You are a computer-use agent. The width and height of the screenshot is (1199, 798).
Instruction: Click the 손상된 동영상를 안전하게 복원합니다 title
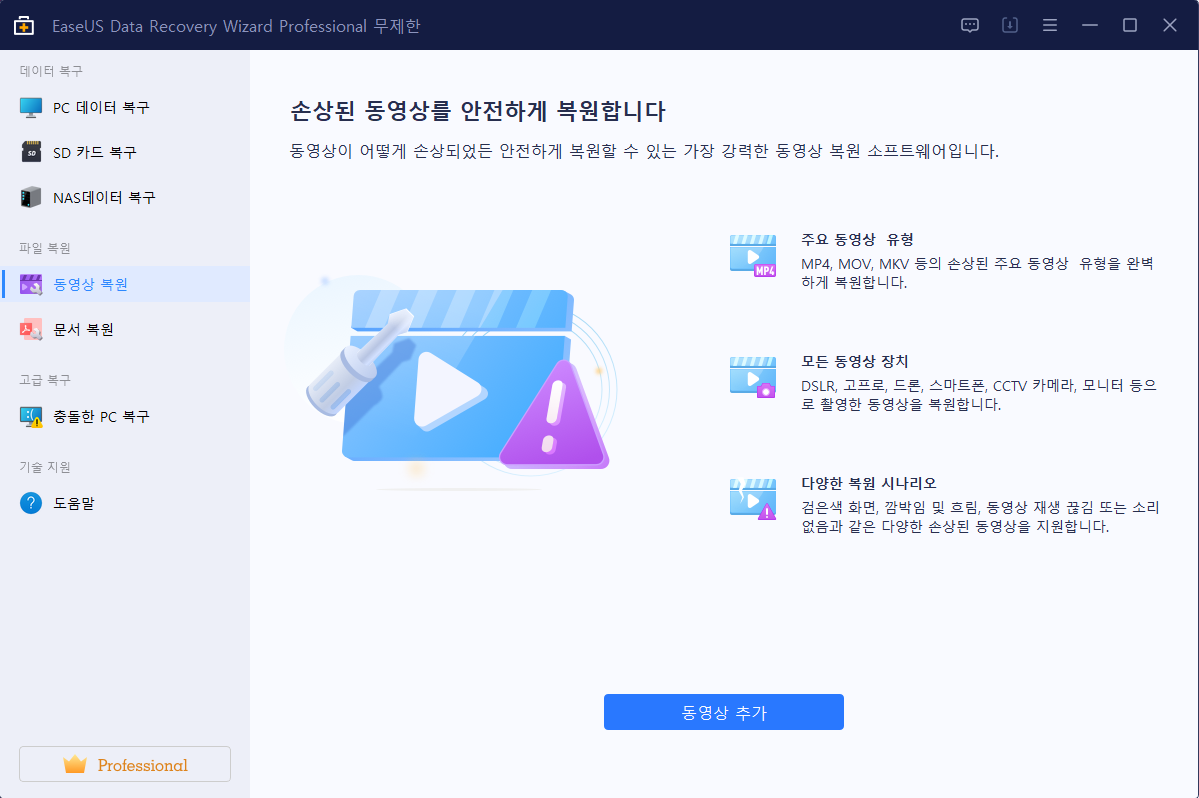pyautogui.click(x=478, y=112)
